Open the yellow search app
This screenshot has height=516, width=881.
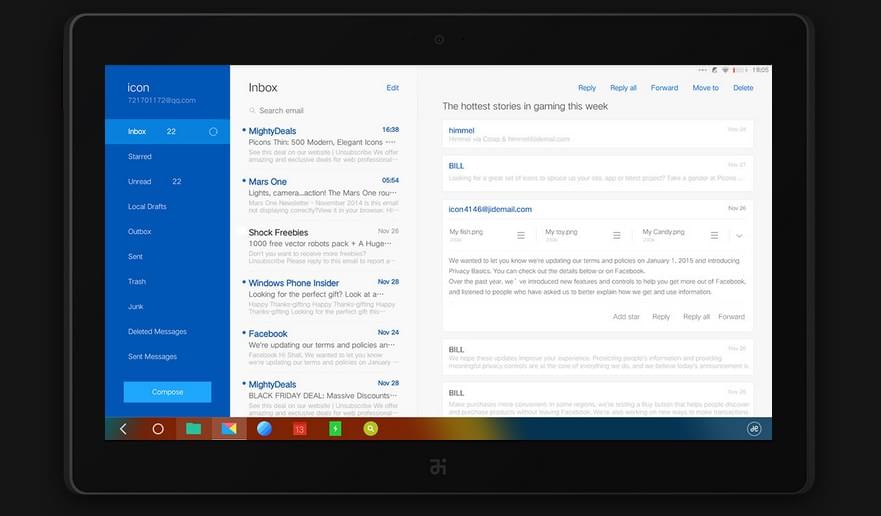[x=370, y=429]
